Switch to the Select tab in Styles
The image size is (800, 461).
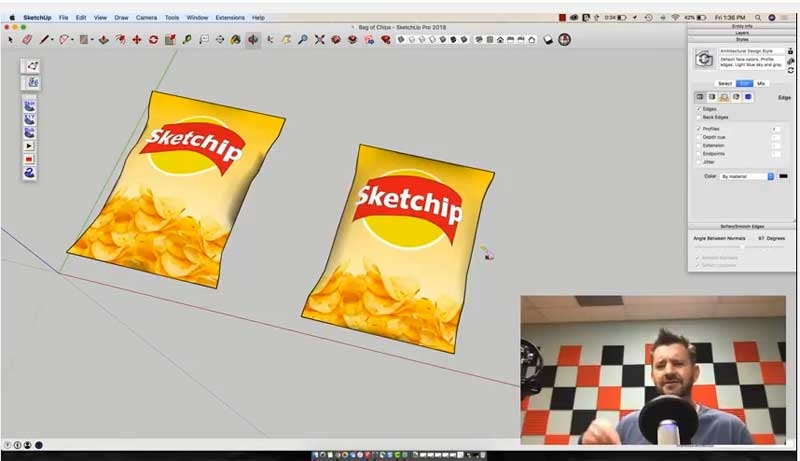coord(725,83)
